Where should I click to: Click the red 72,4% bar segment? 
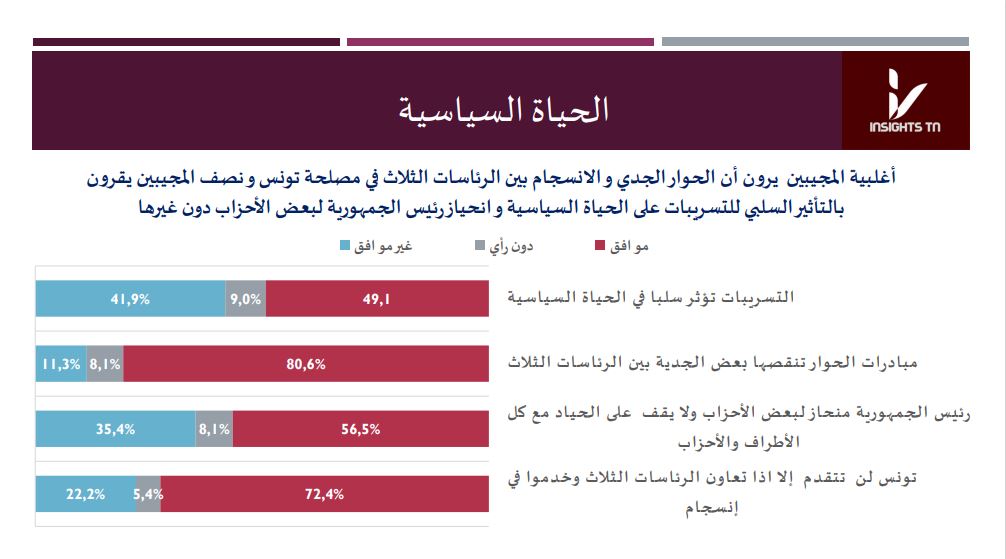click(x=325, y=494)
